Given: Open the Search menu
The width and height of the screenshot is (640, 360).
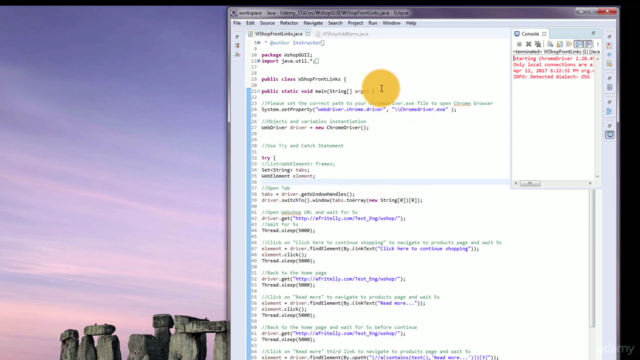Looking at the screenshot, I should point(335,23).
